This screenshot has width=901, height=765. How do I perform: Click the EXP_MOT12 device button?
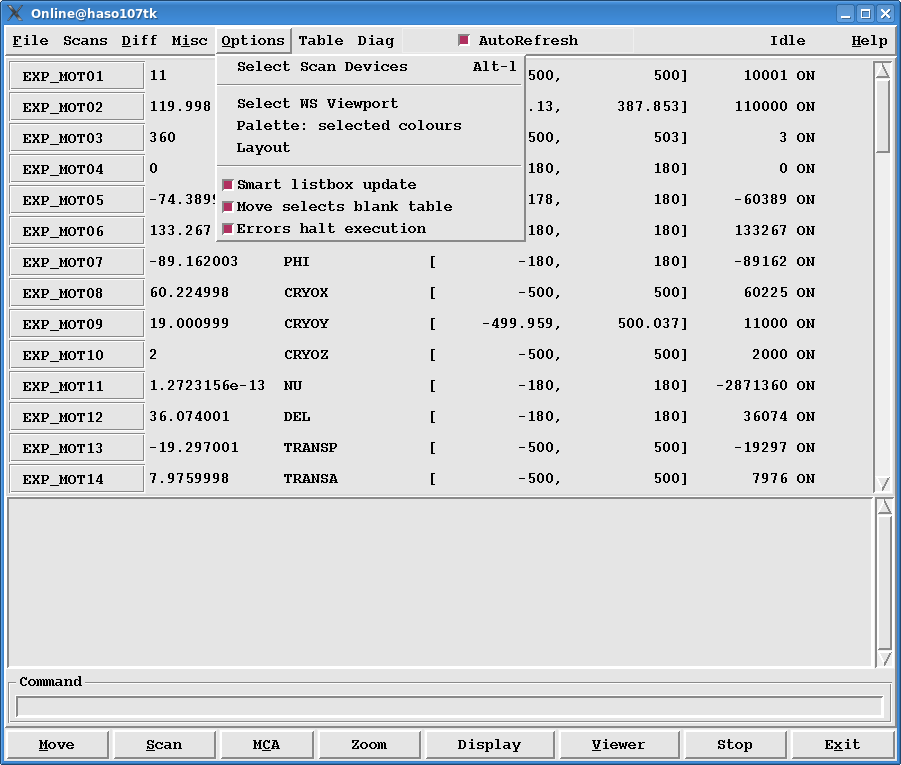pyautogui.click(x=76, y=417)
